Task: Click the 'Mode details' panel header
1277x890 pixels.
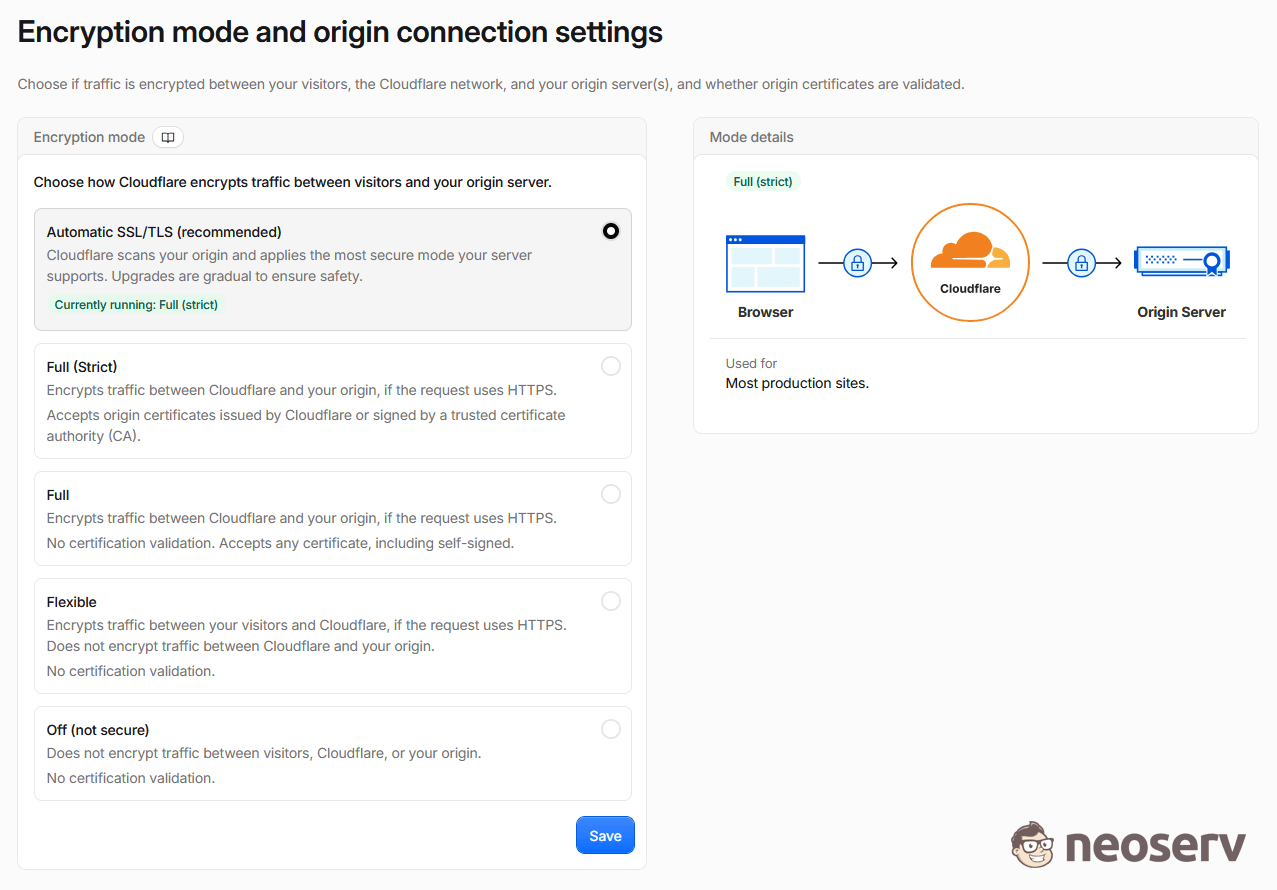Action: point(752,137)
